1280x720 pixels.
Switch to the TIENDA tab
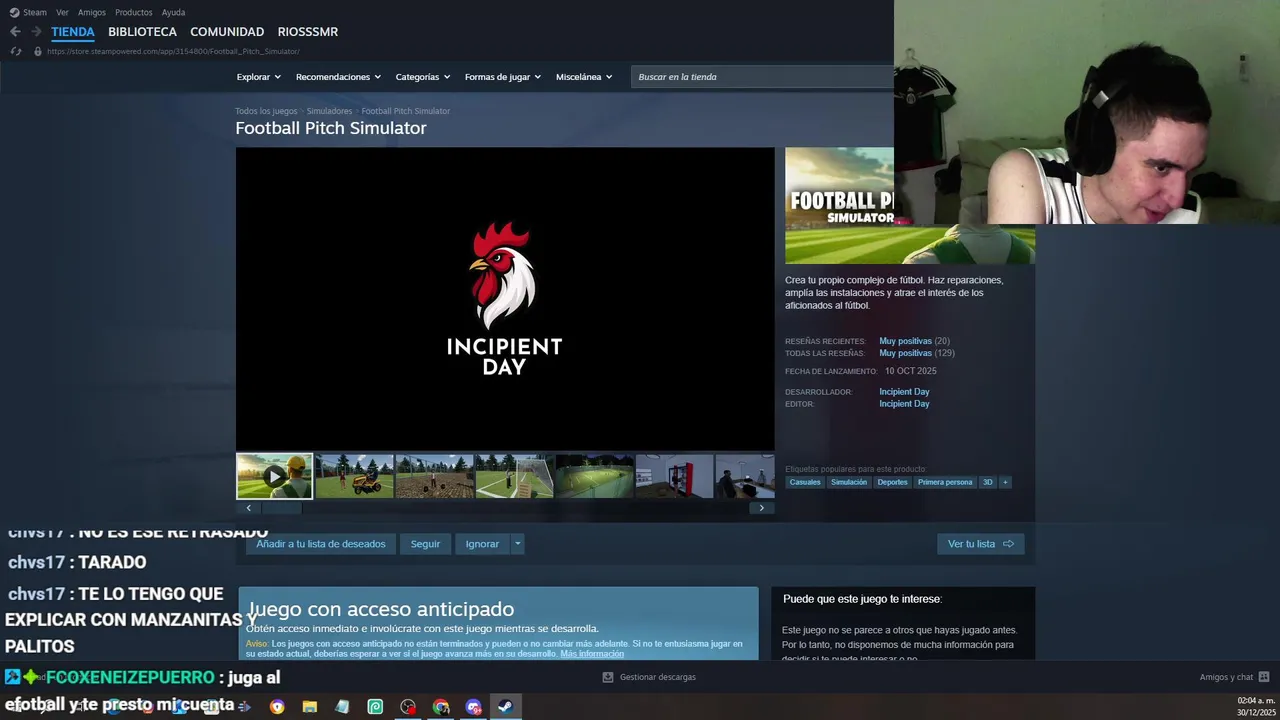(73, 32)
